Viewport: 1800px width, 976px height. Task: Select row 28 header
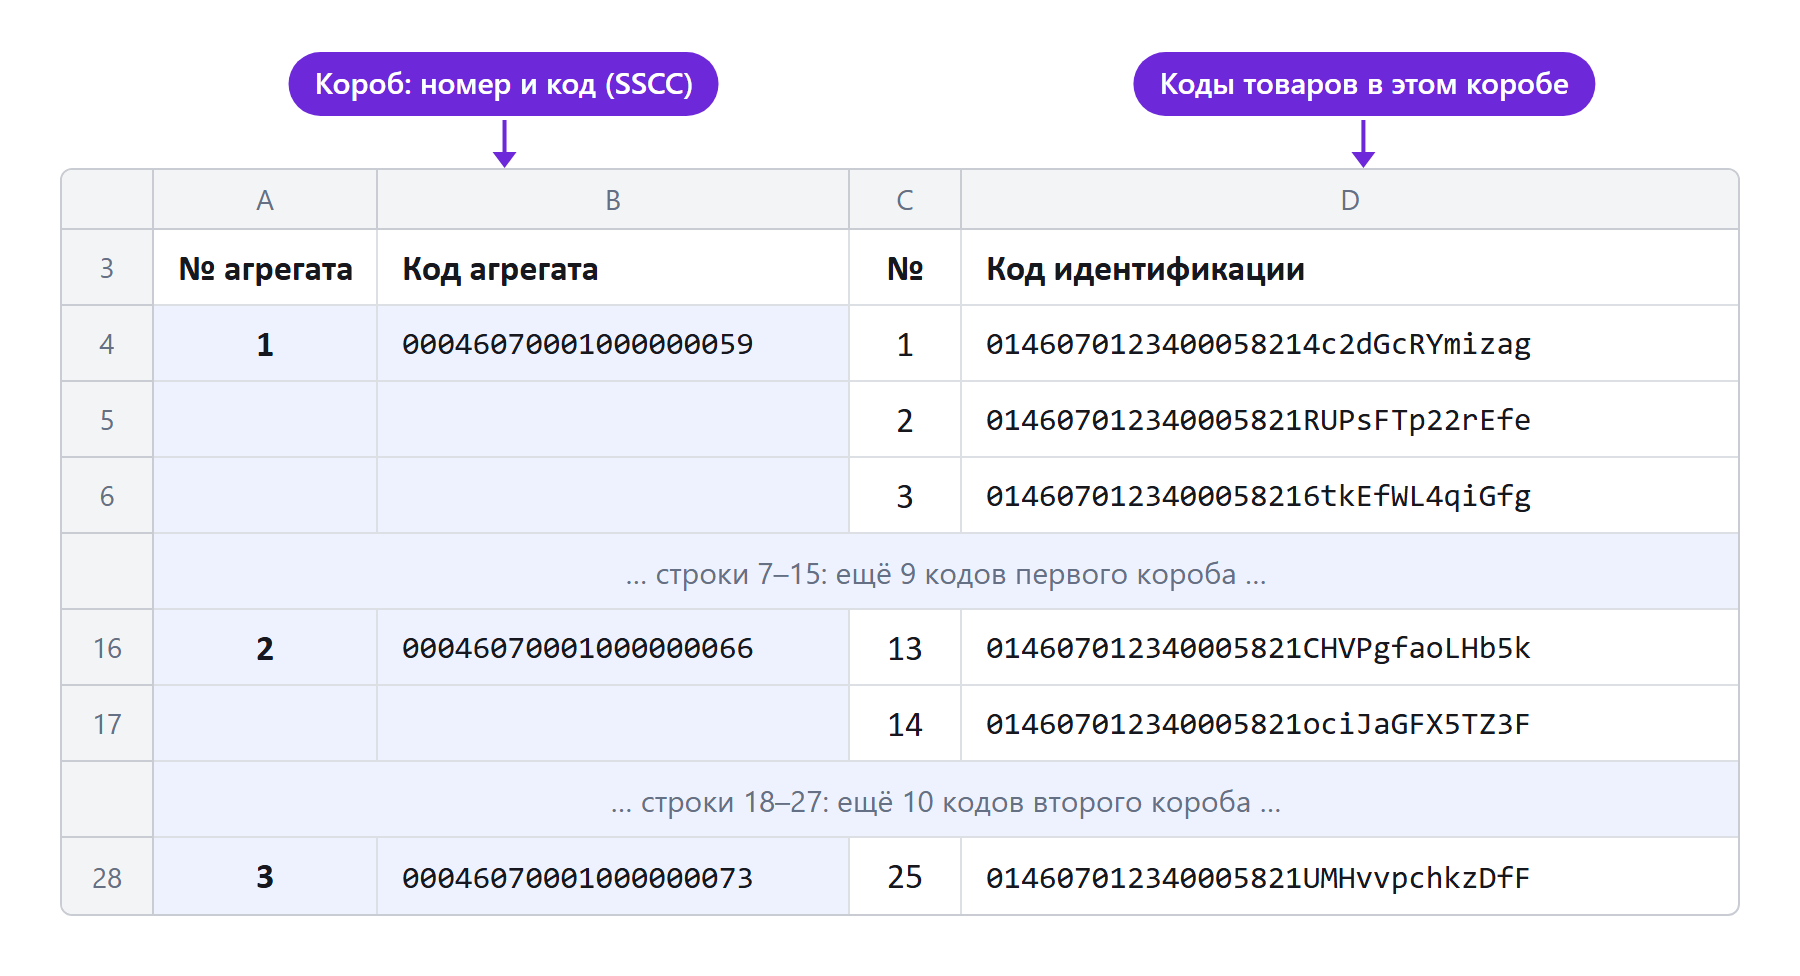pyautogui.click(x=107, y=877)
